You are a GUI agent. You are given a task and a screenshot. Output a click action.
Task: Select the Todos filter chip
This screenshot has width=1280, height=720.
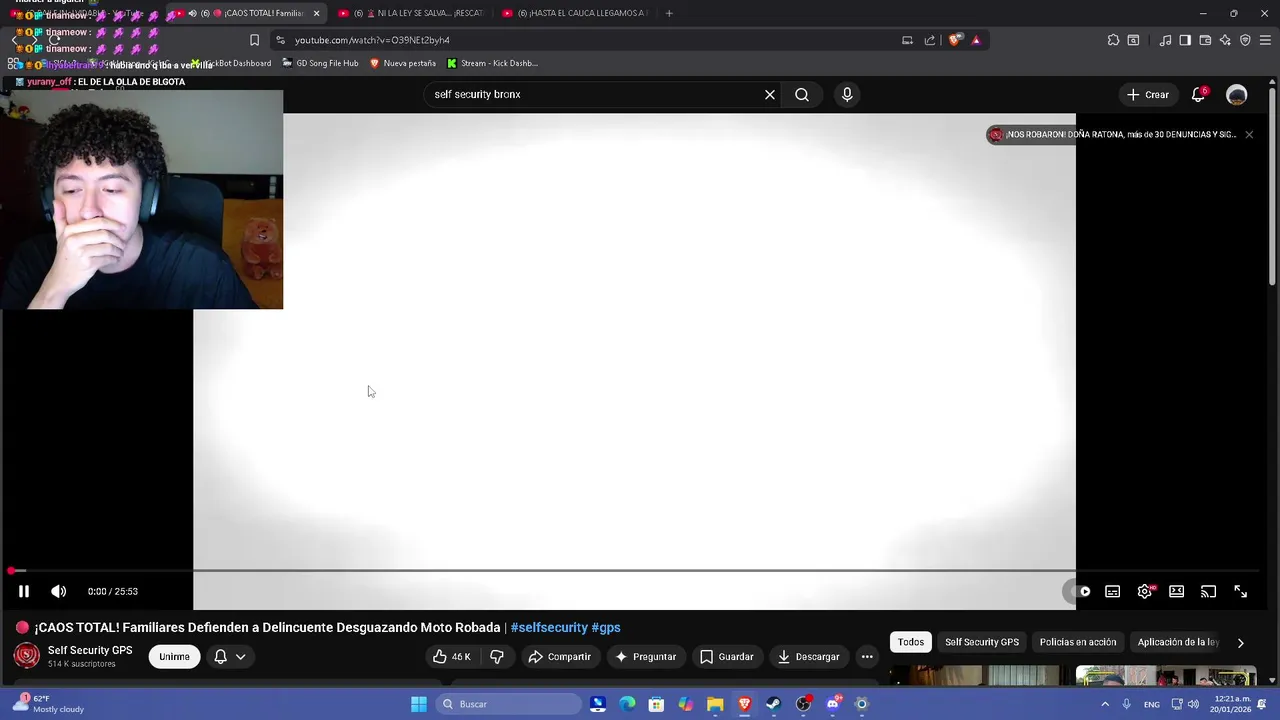(910, 642)
